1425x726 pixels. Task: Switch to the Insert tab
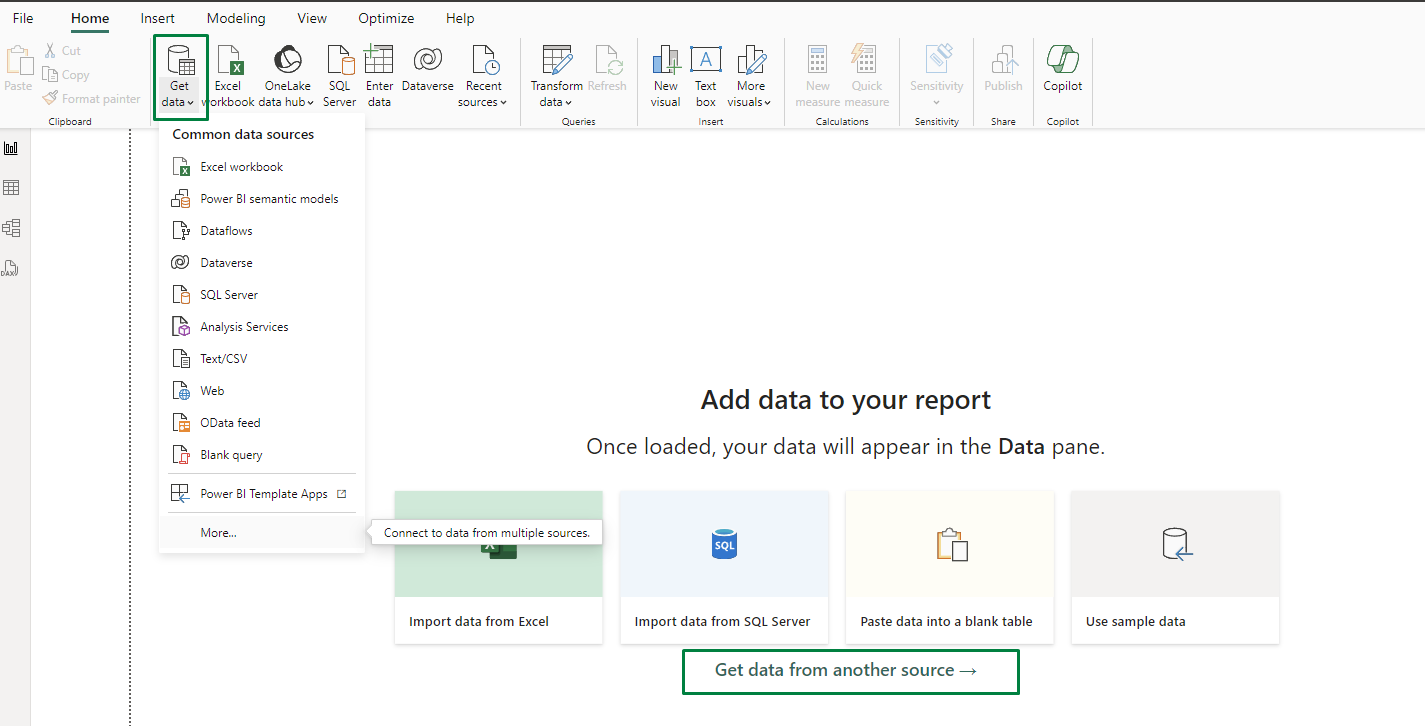pos(158,19)
